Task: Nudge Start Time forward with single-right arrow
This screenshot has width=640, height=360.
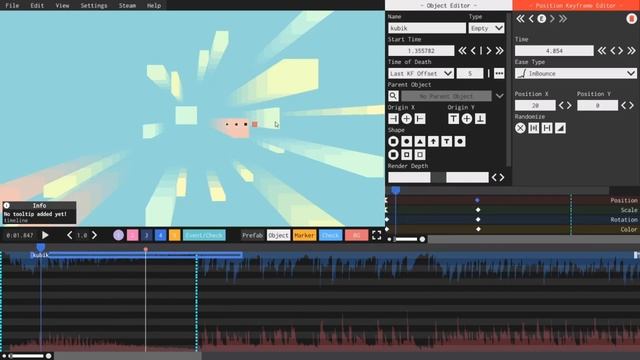Action: tap(489, 51)
